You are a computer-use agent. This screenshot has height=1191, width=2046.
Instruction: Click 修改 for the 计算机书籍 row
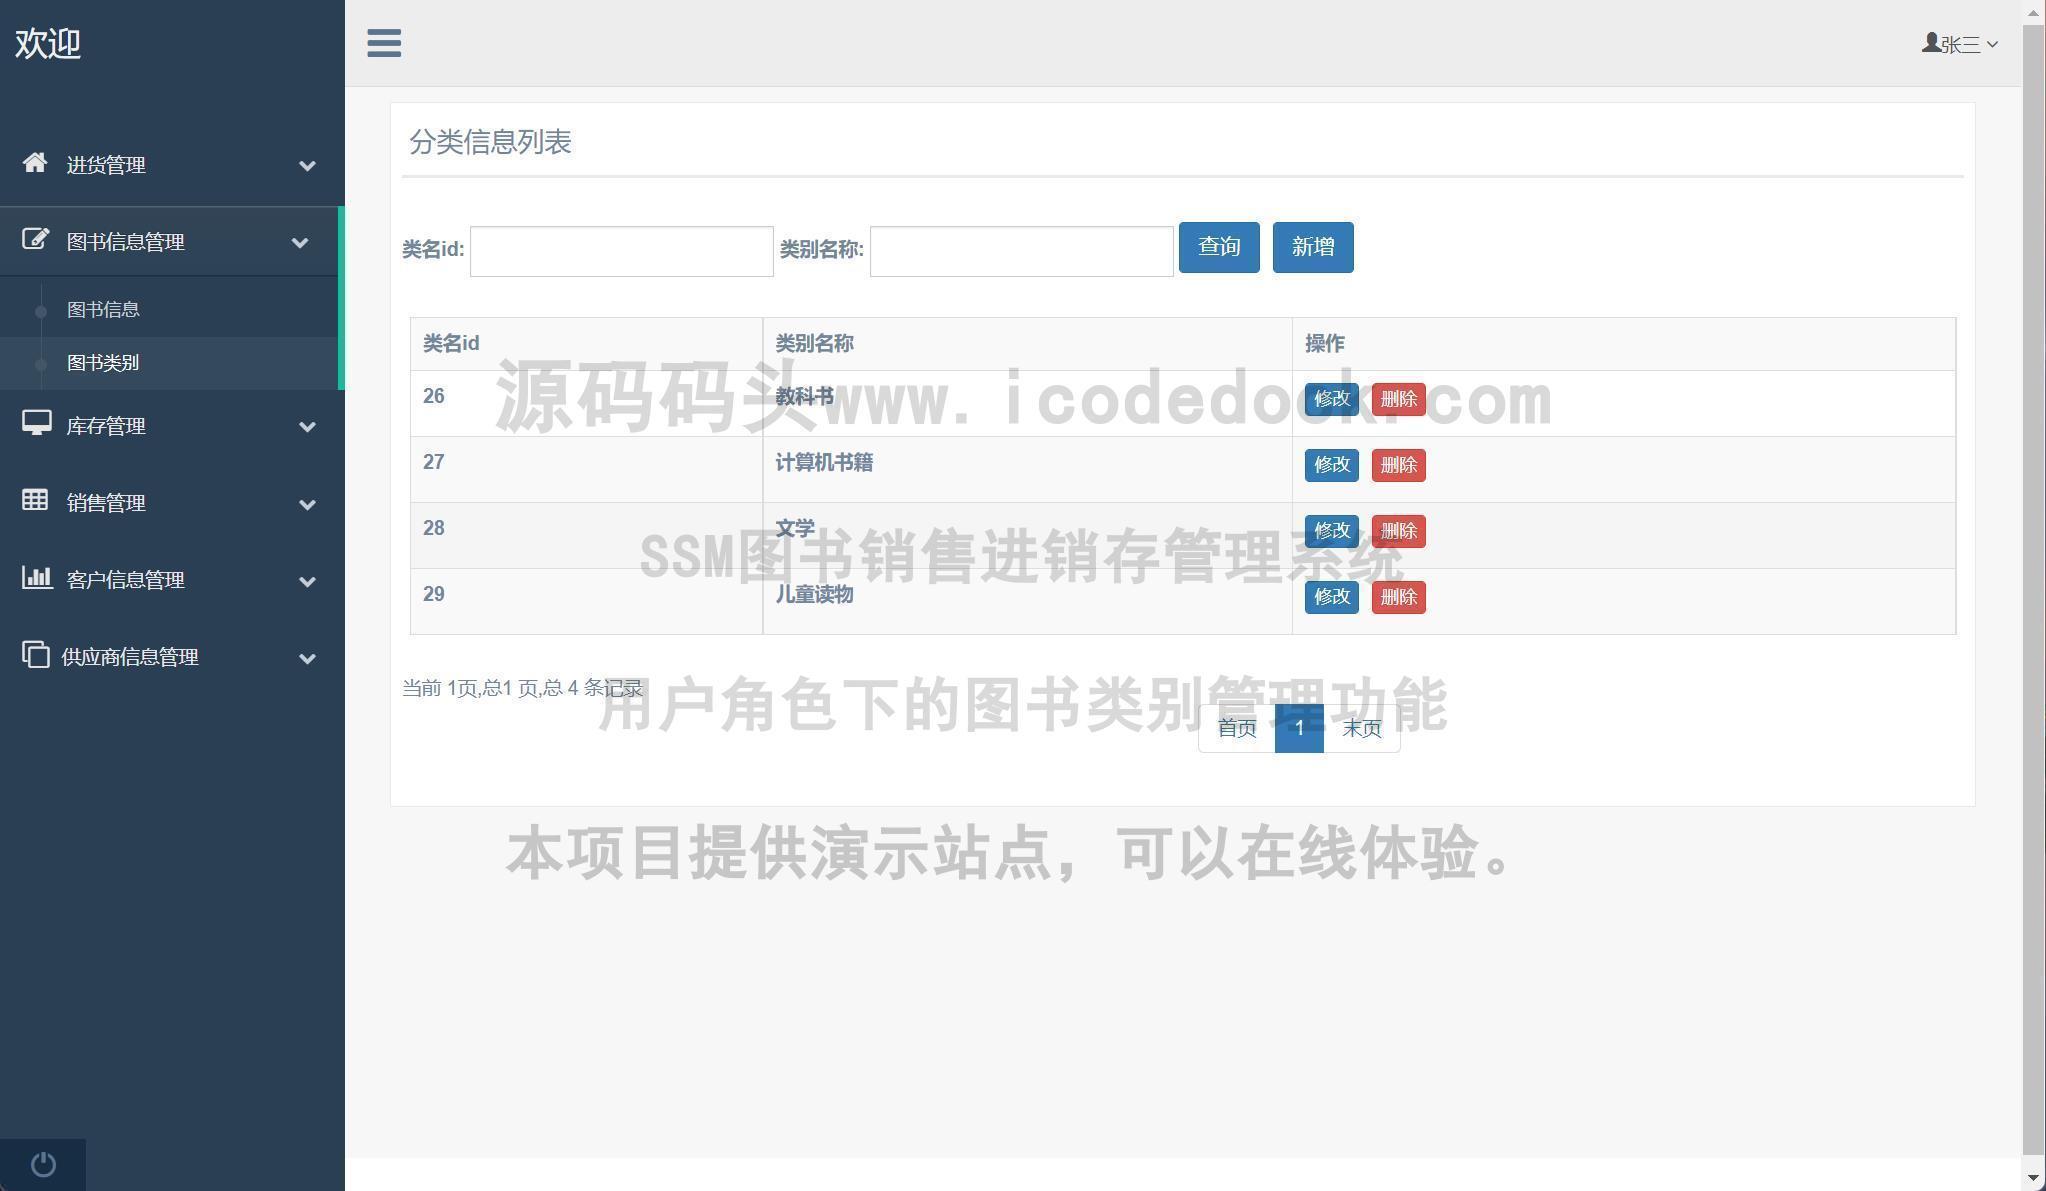coord(1331,465)
